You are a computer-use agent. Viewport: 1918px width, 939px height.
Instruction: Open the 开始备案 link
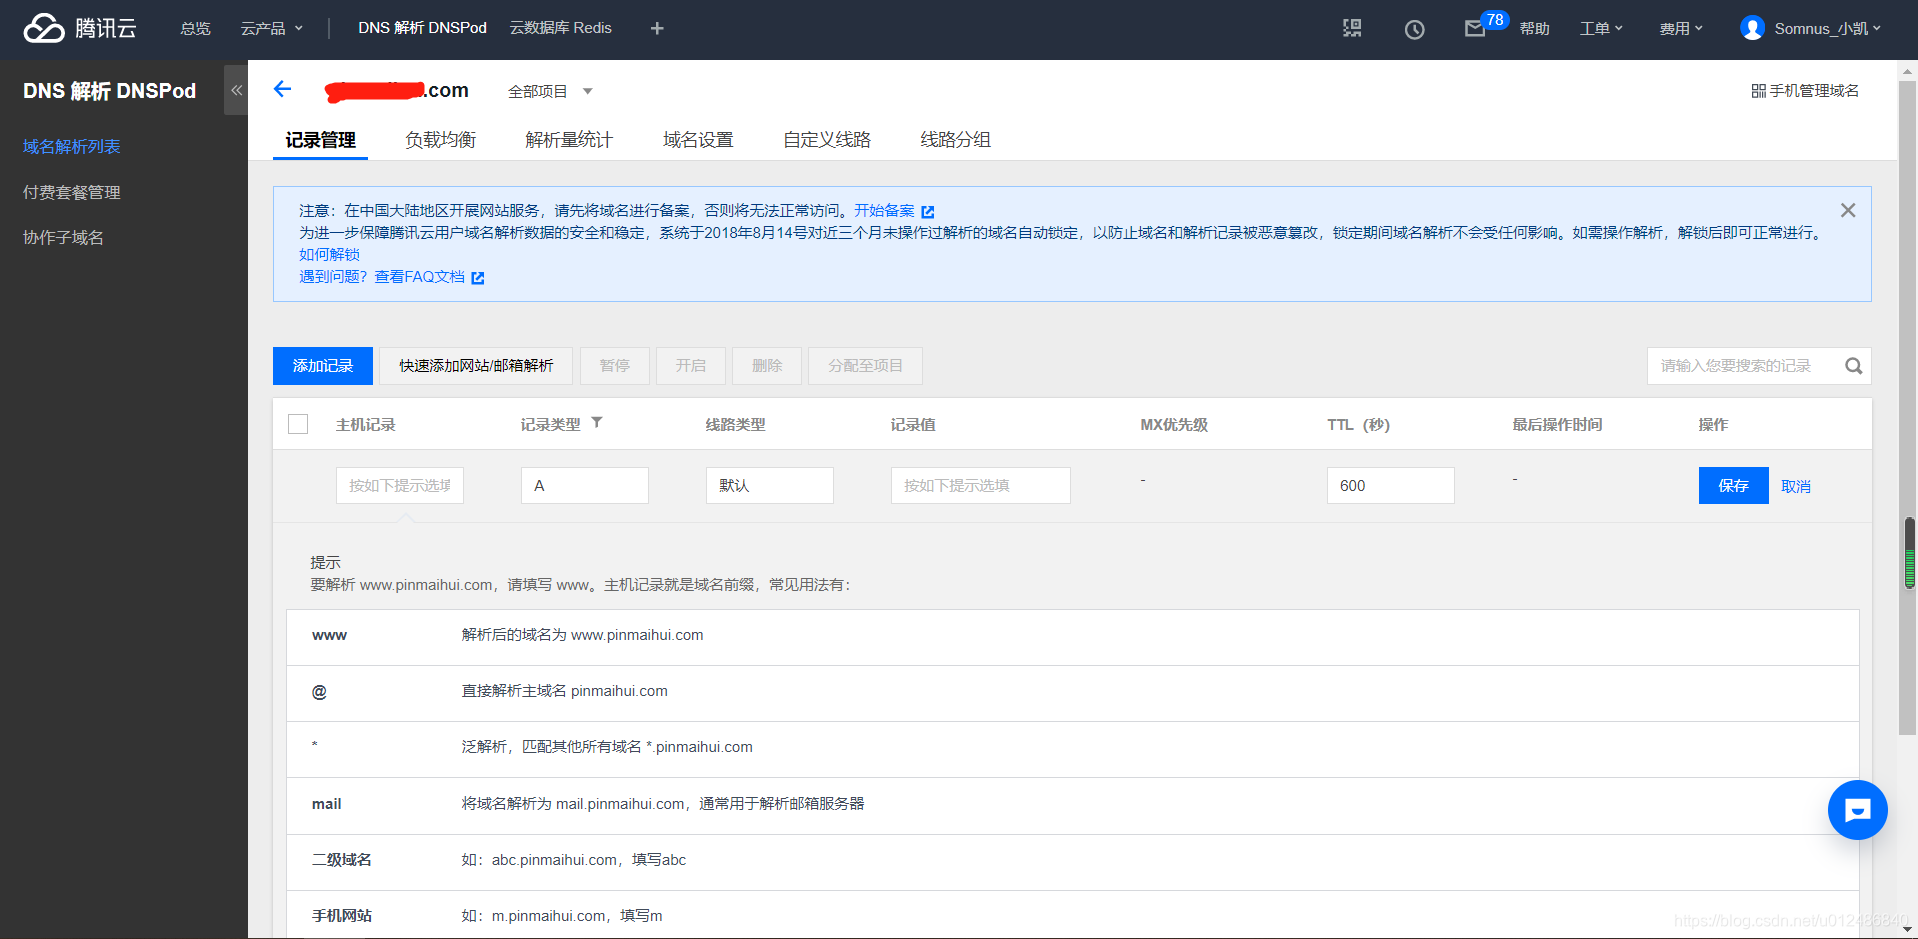click(884, 210)
